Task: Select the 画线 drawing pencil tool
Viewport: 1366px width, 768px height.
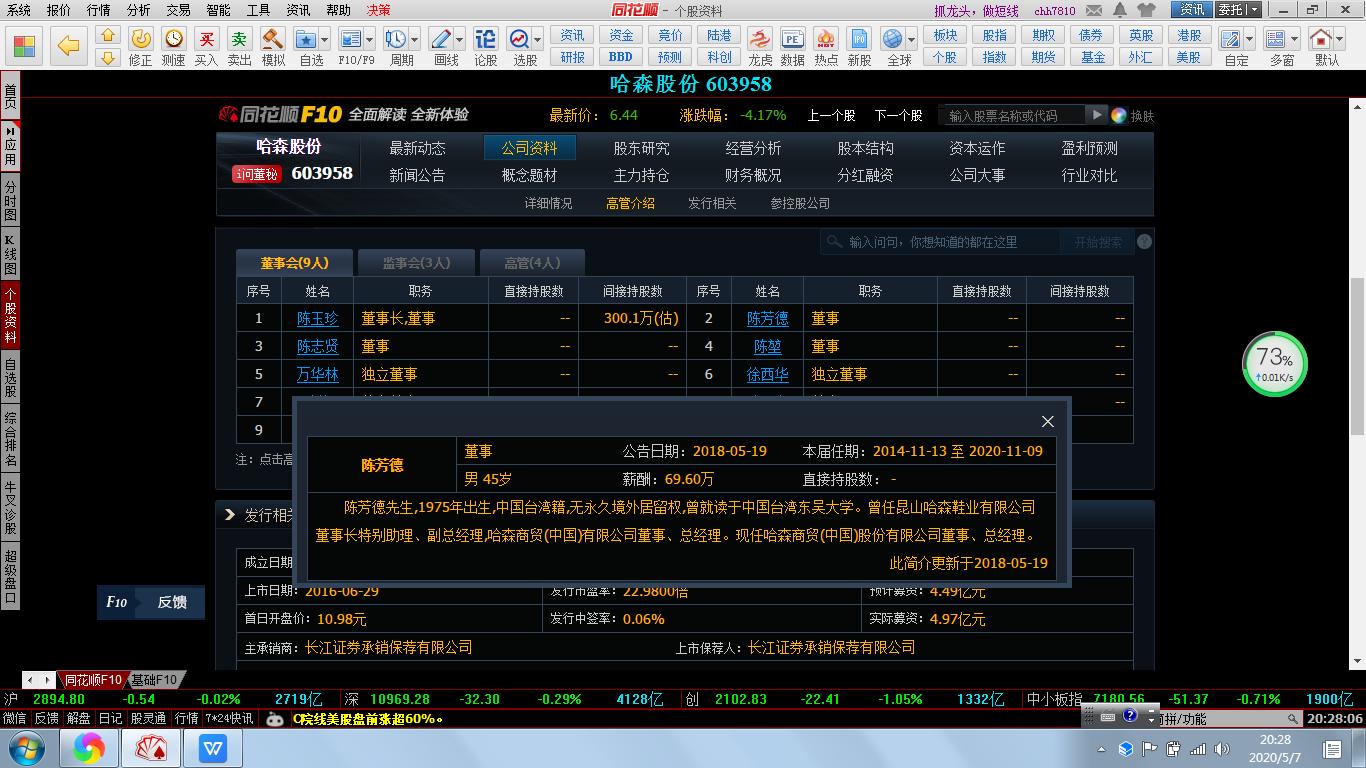Action: click(441, 40)
